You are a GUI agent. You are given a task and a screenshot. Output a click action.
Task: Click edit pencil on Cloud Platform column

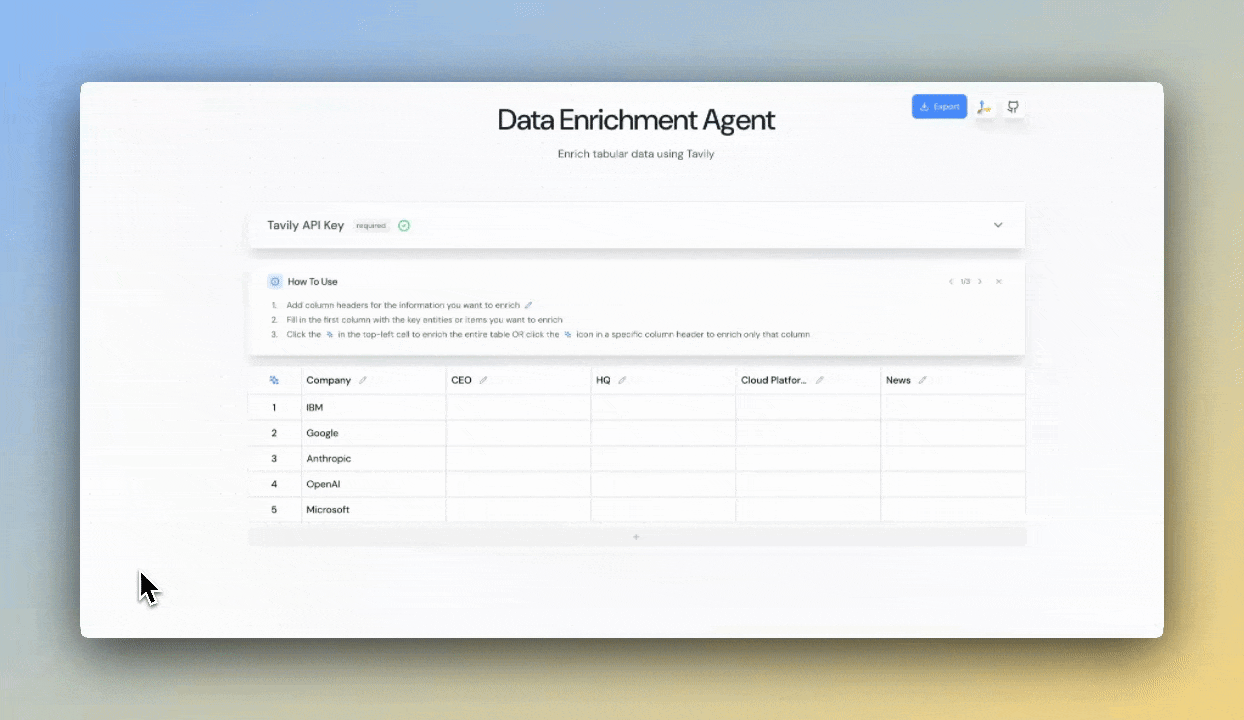(820, 380)
